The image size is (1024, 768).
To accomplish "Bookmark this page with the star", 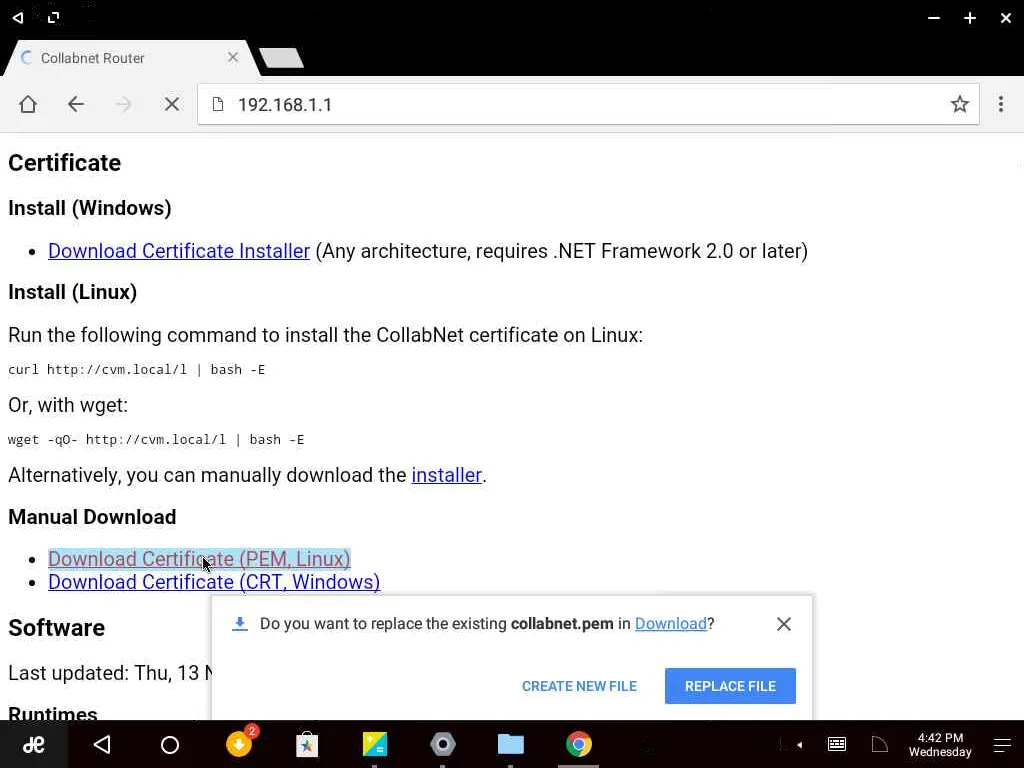I will [959, 104].
